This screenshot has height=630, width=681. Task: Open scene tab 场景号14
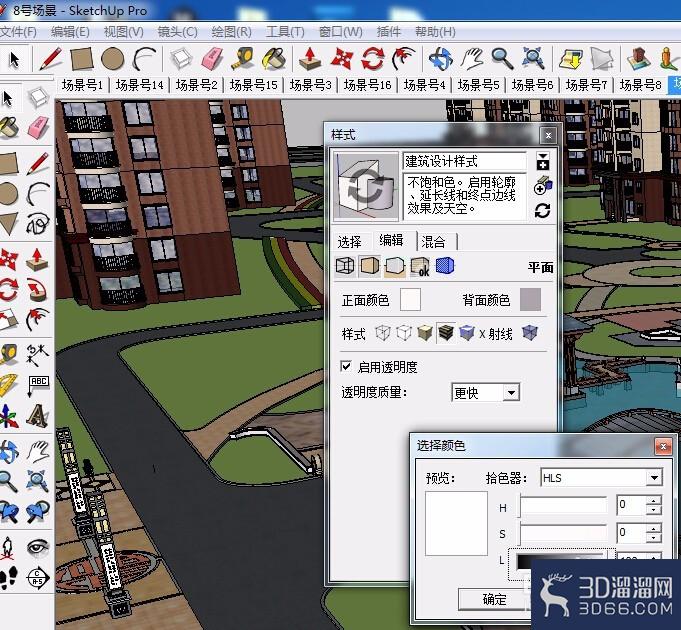139,85
